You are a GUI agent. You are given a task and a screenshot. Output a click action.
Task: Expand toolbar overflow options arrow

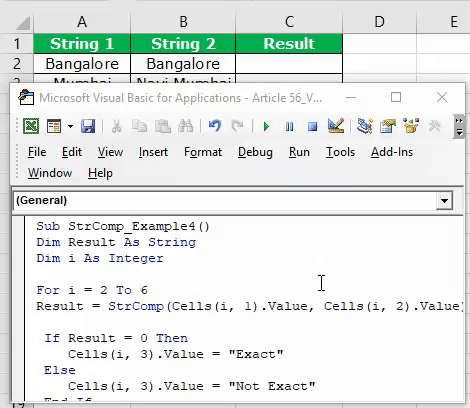click(x=459, y=127)
